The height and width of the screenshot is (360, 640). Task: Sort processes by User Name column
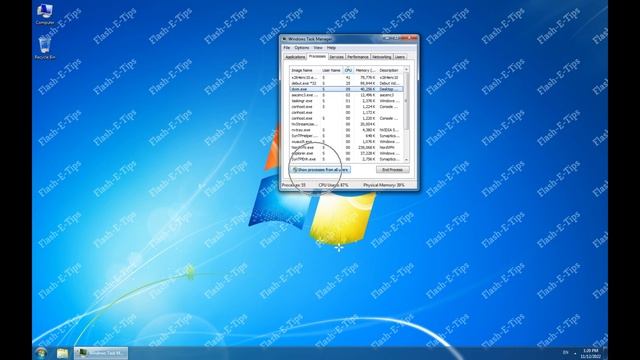(331, 71)
